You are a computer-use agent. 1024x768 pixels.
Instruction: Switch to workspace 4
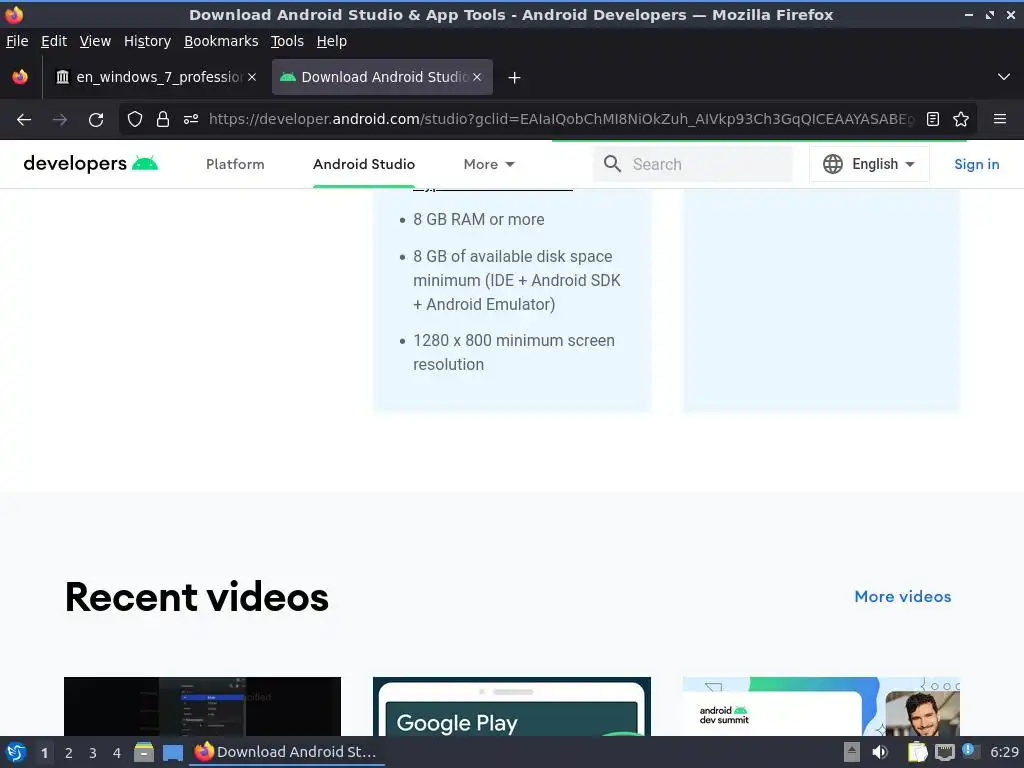pyautogui.click(x=117, y=753)
